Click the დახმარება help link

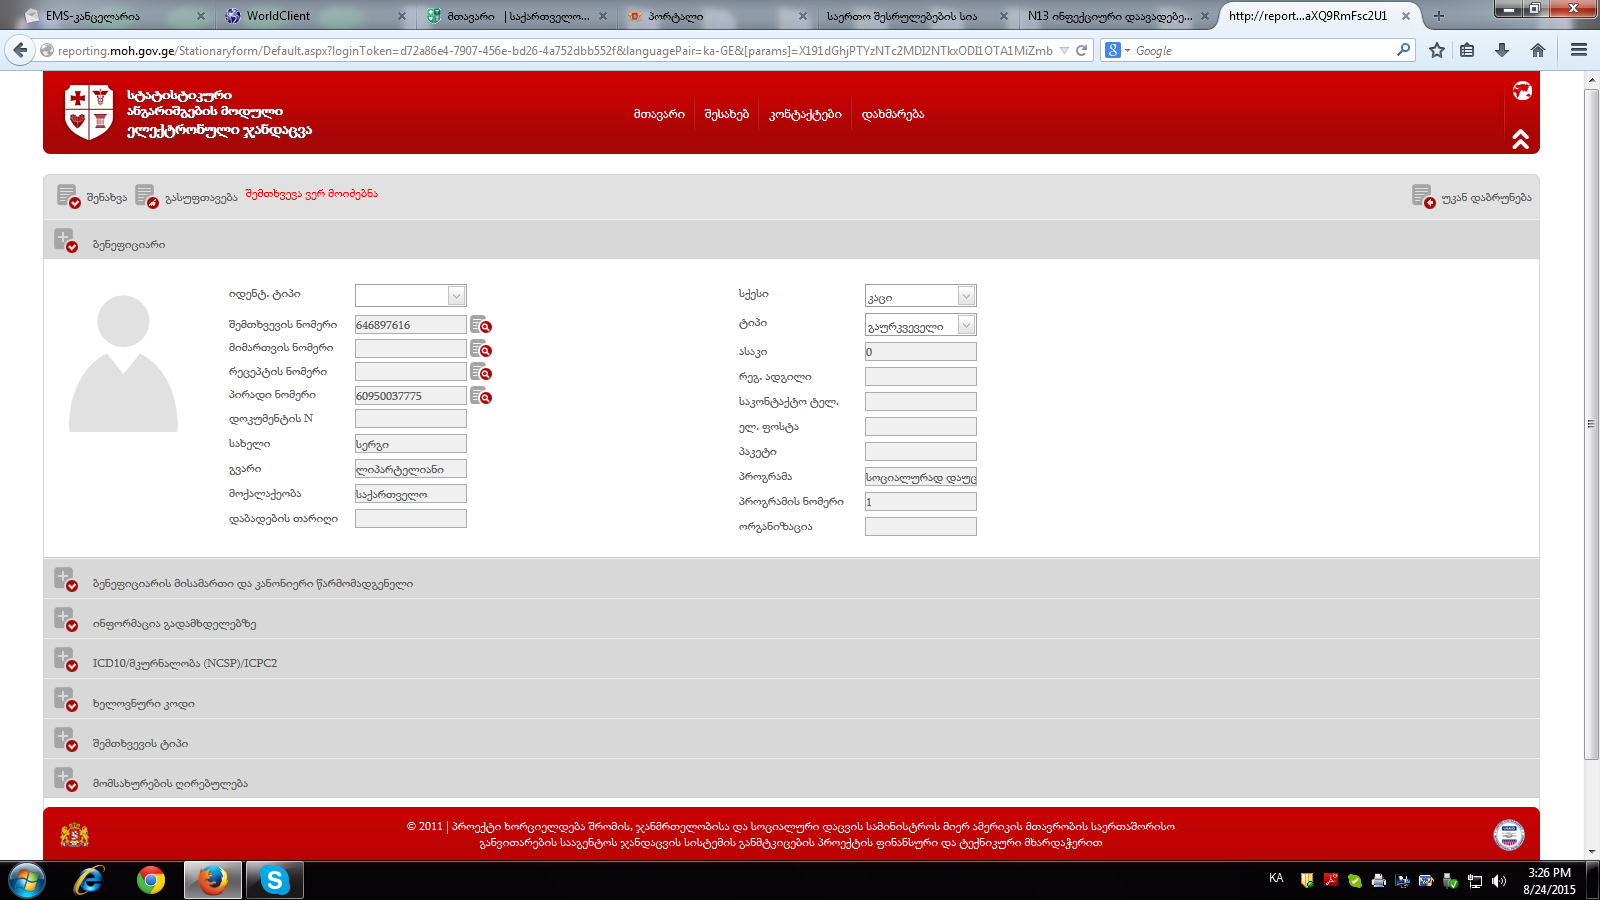point(893,115)
